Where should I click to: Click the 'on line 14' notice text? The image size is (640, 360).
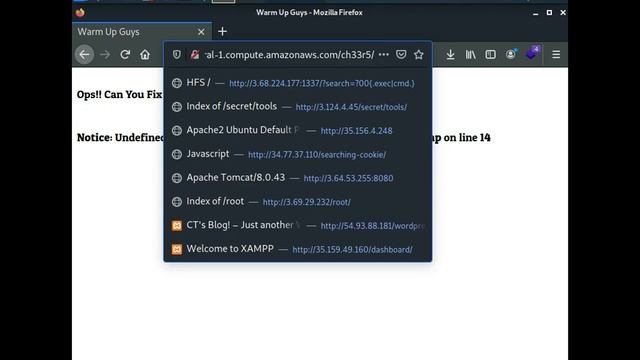click(x=467, y=138)
